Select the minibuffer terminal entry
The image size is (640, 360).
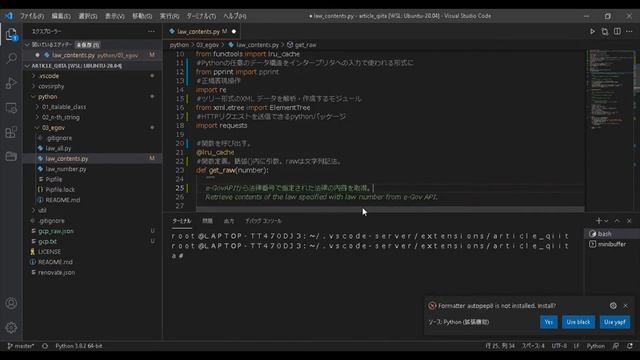(x=611, y=244)
